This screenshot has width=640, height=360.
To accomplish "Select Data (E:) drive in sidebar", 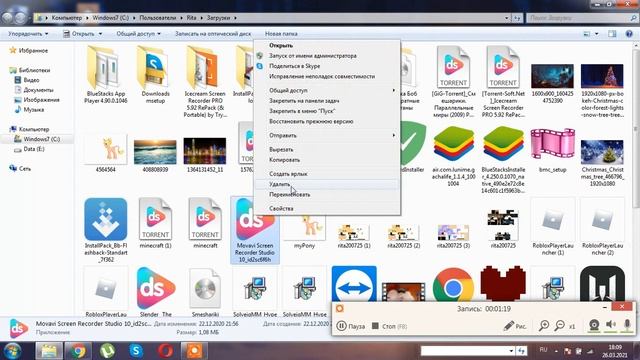I will [x=29, y=149].
